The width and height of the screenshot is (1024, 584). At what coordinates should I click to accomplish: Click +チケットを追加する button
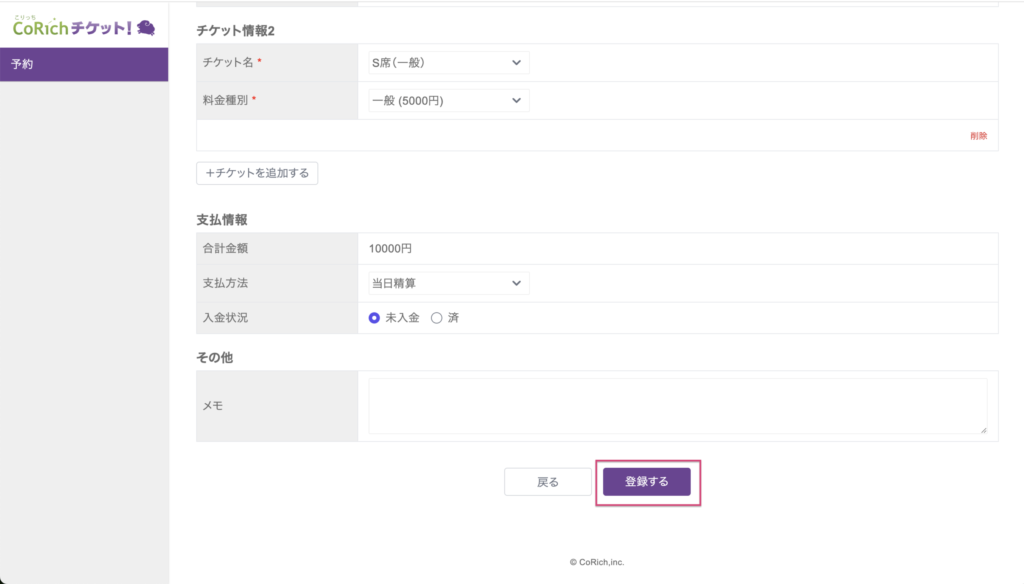point(257,173)
